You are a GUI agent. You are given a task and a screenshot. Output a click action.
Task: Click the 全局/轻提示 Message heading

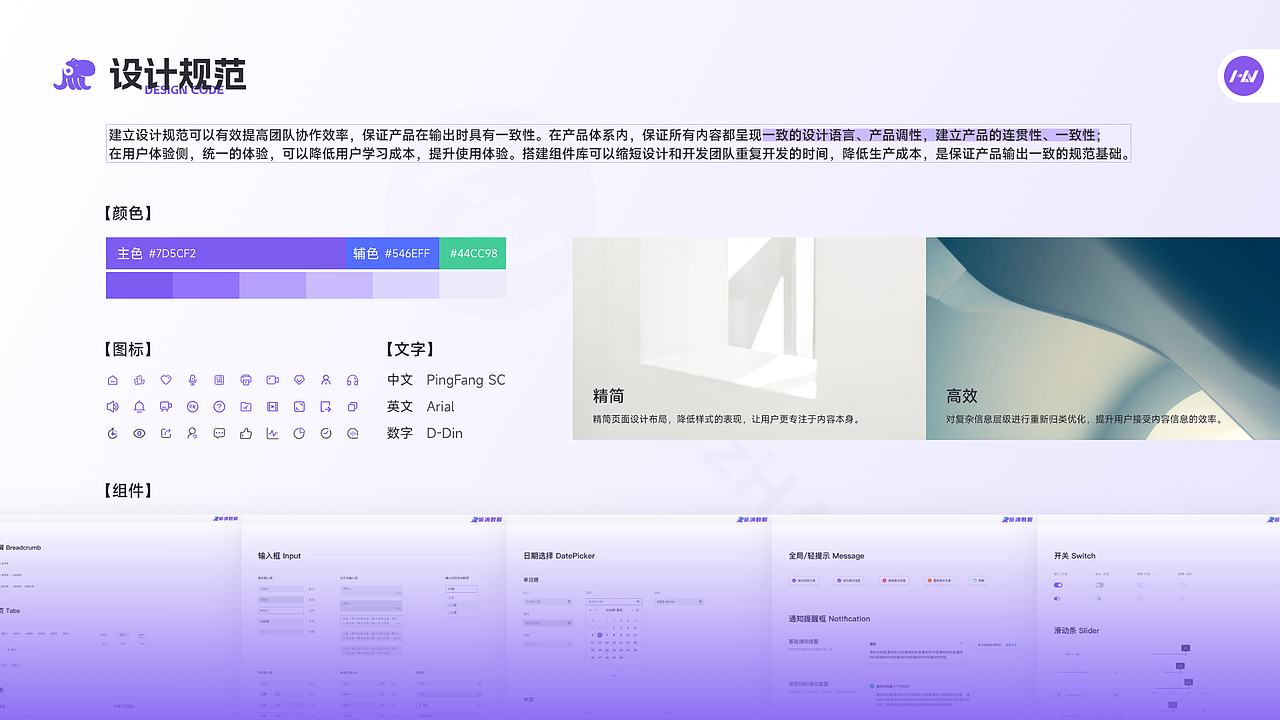(826, 556)
